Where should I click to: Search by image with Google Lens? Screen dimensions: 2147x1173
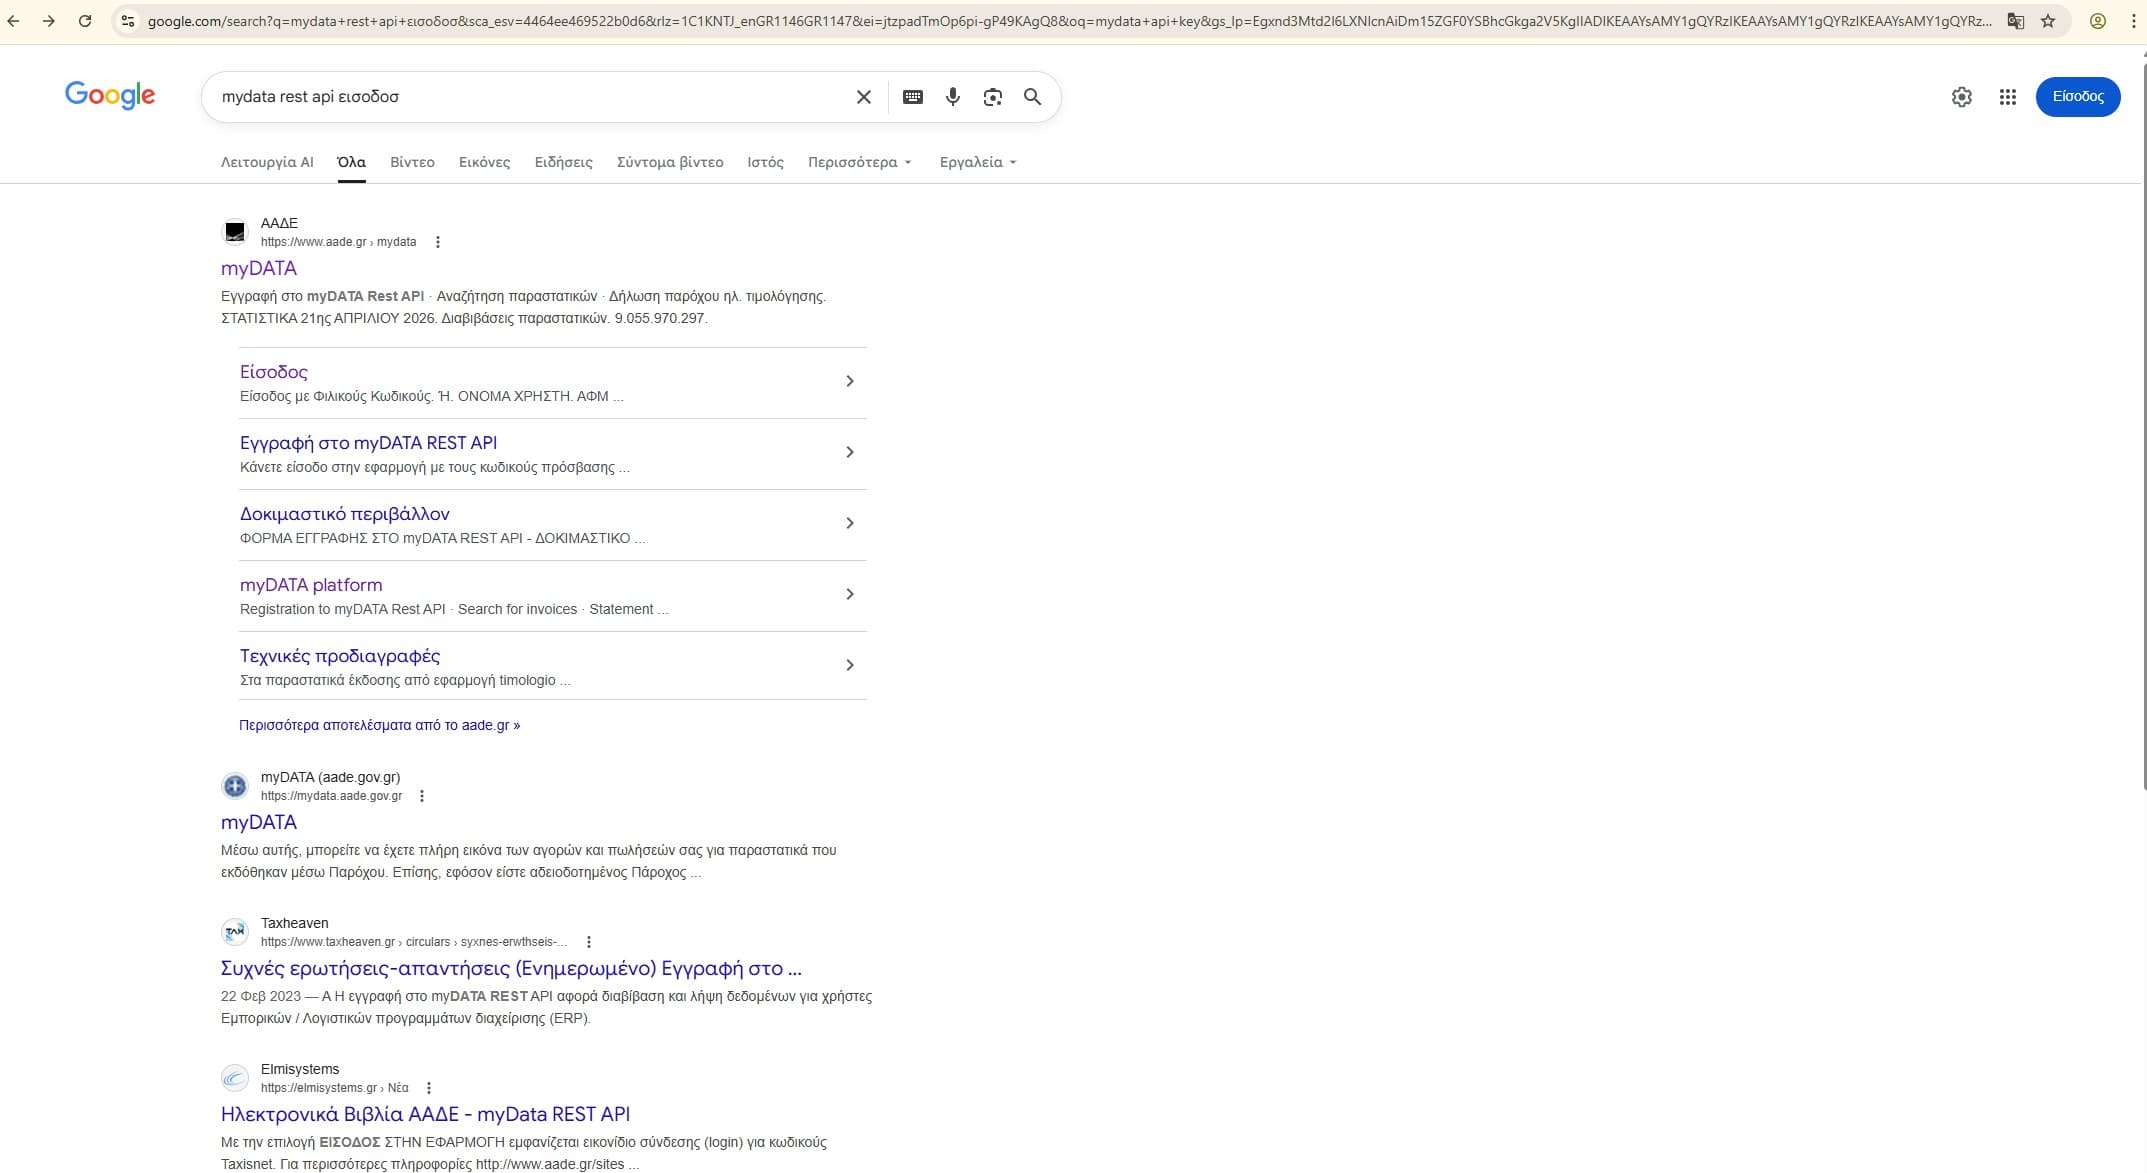pyautogui.click(x=993, y=97)
